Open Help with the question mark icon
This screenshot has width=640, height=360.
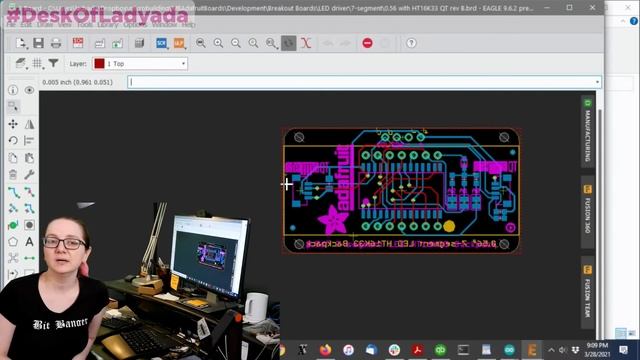coord(411,43)
